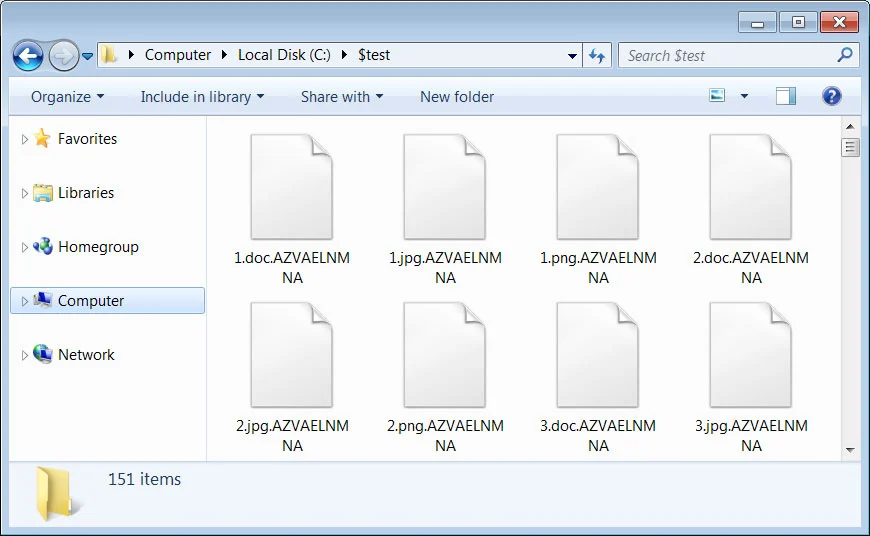Click the file name label 1.png.AZVAELNMNA
The height and width of the screenshot is (536, 870).
598,267
